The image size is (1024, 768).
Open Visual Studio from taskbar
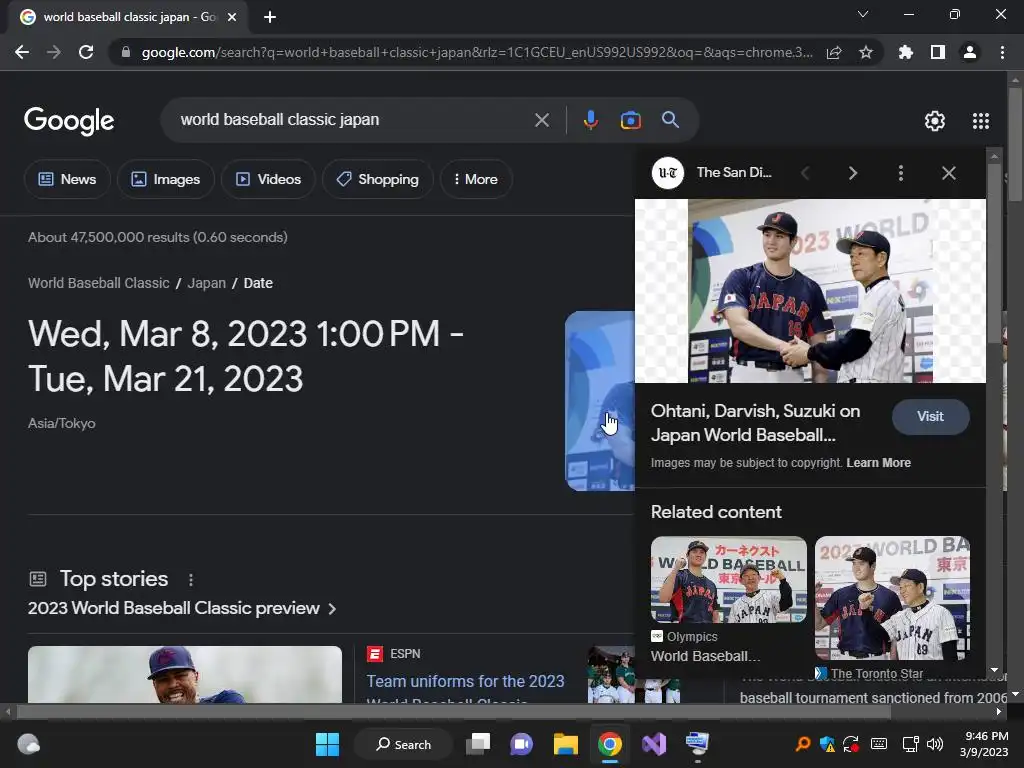tap(654, 744)
